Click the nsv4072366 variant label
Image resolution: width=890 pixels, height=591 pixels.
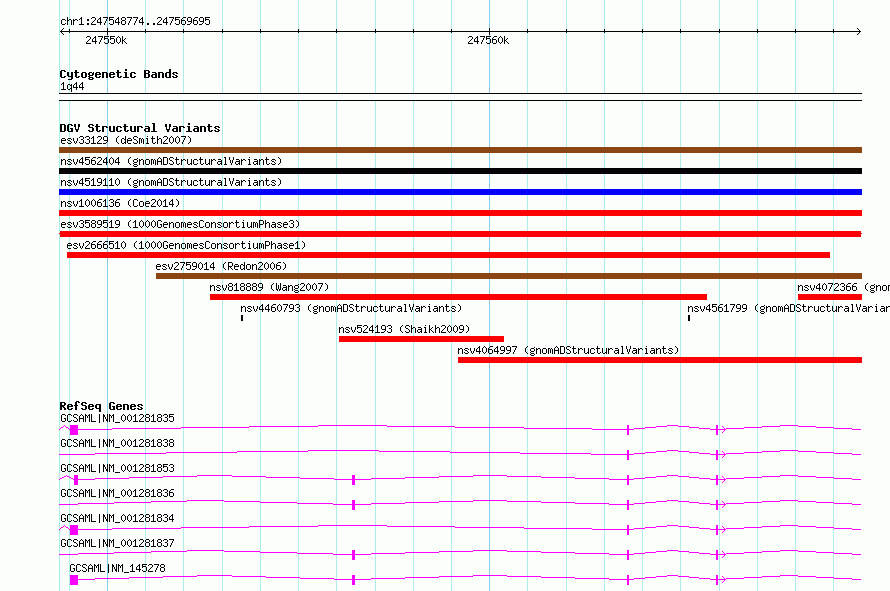click(x=843, y=287)
